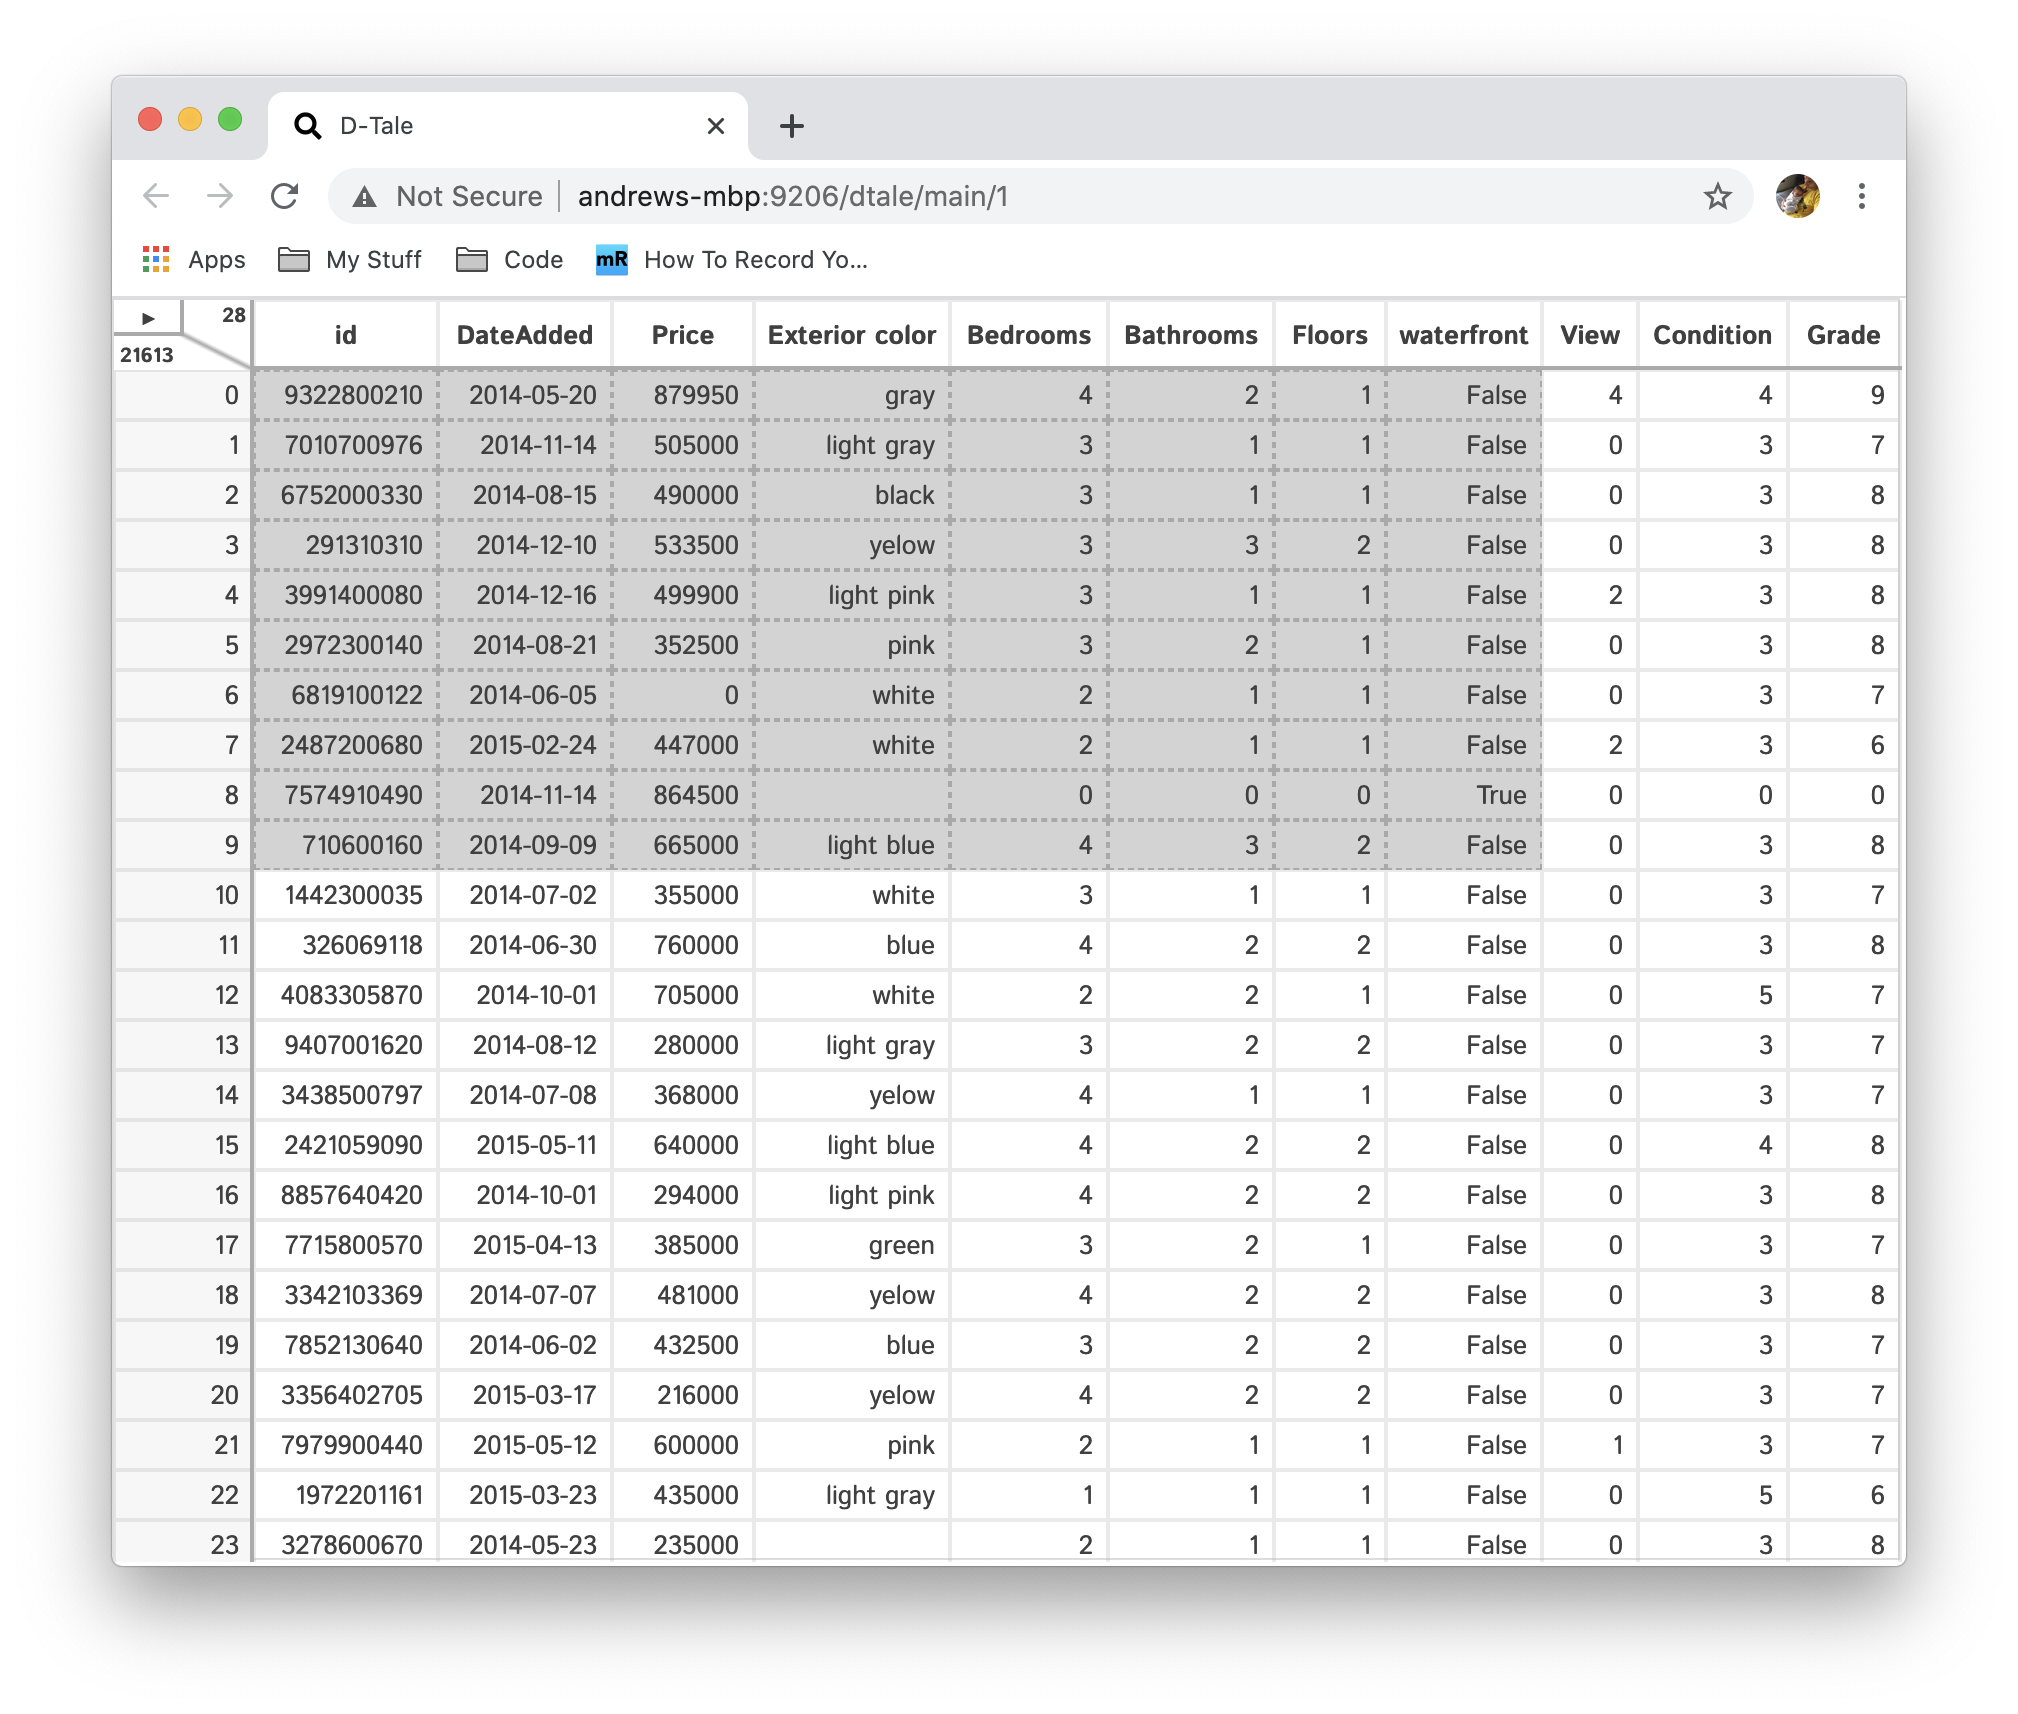
Task: Open the D-Tale menu triangle
Action: pyautogui.click(x=148, y=318)
